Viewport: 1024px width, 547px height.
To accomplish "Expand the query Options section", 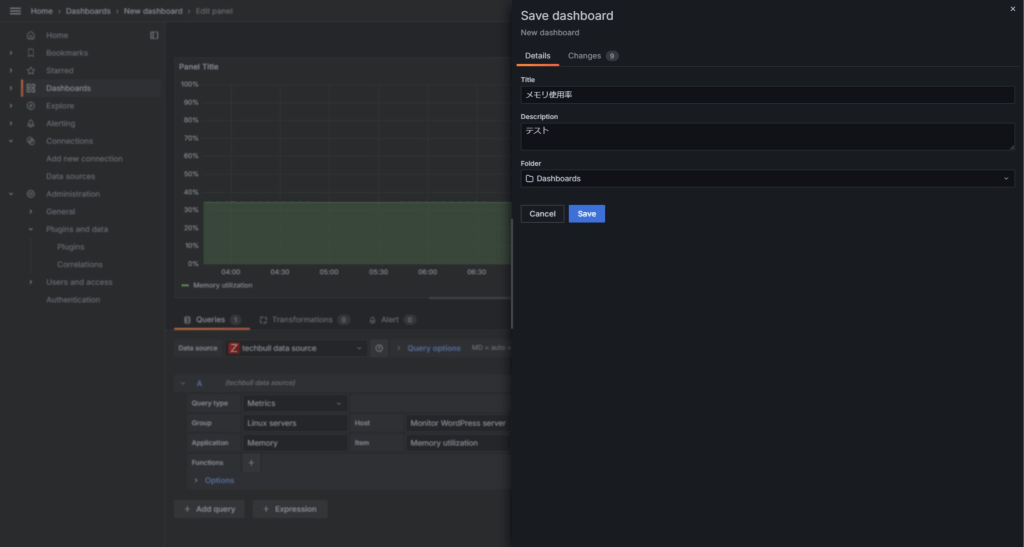I will click(212, 480).
